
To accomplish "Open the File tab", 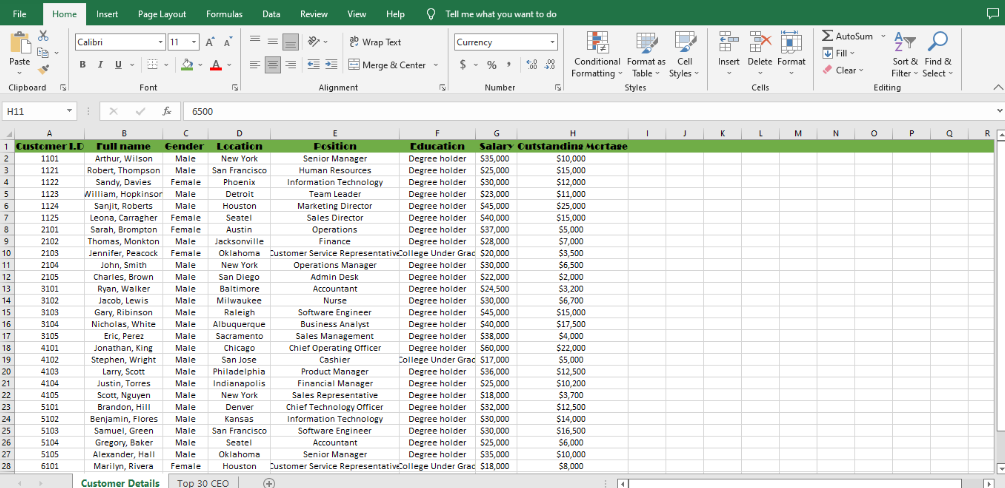I will [x=19, y=13].
